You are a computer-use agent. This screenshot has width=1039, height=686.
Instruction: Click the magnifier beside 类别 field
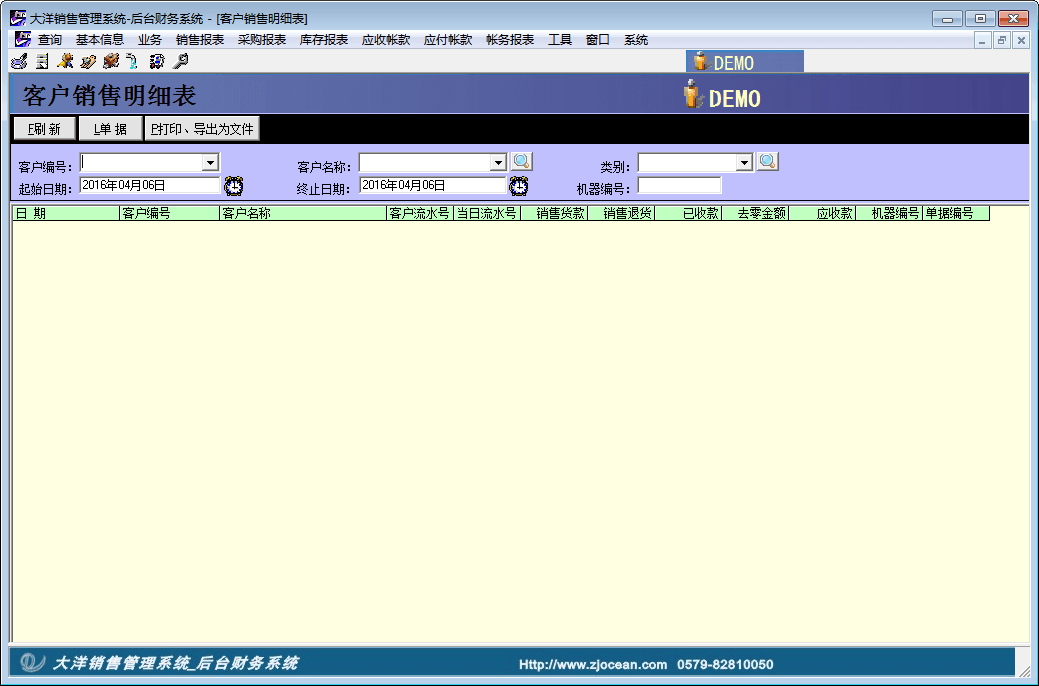click(x=767, y=161)
